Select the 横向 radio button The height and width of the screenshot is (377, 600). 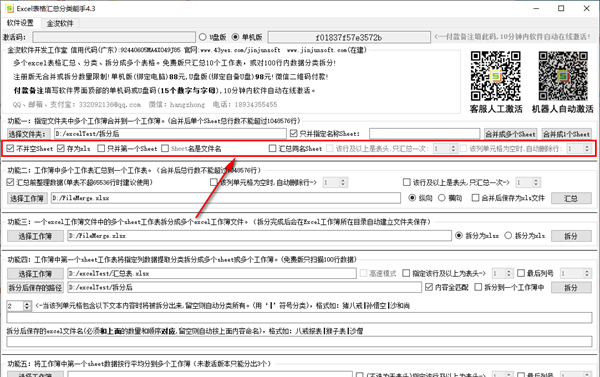click(x=442, y=198)
